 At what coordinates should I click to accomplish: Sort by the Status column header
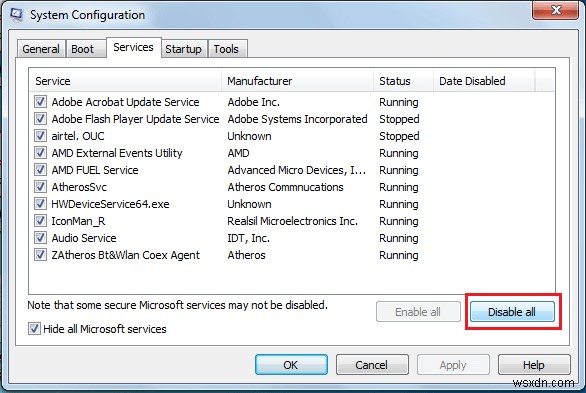pyautogui.click(x=403, y=81)
